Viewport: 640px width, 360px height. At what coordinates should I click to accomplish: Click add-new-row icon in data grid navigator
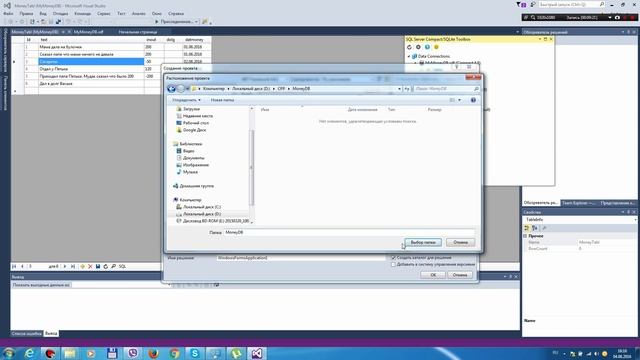click(x=82, y=267)
